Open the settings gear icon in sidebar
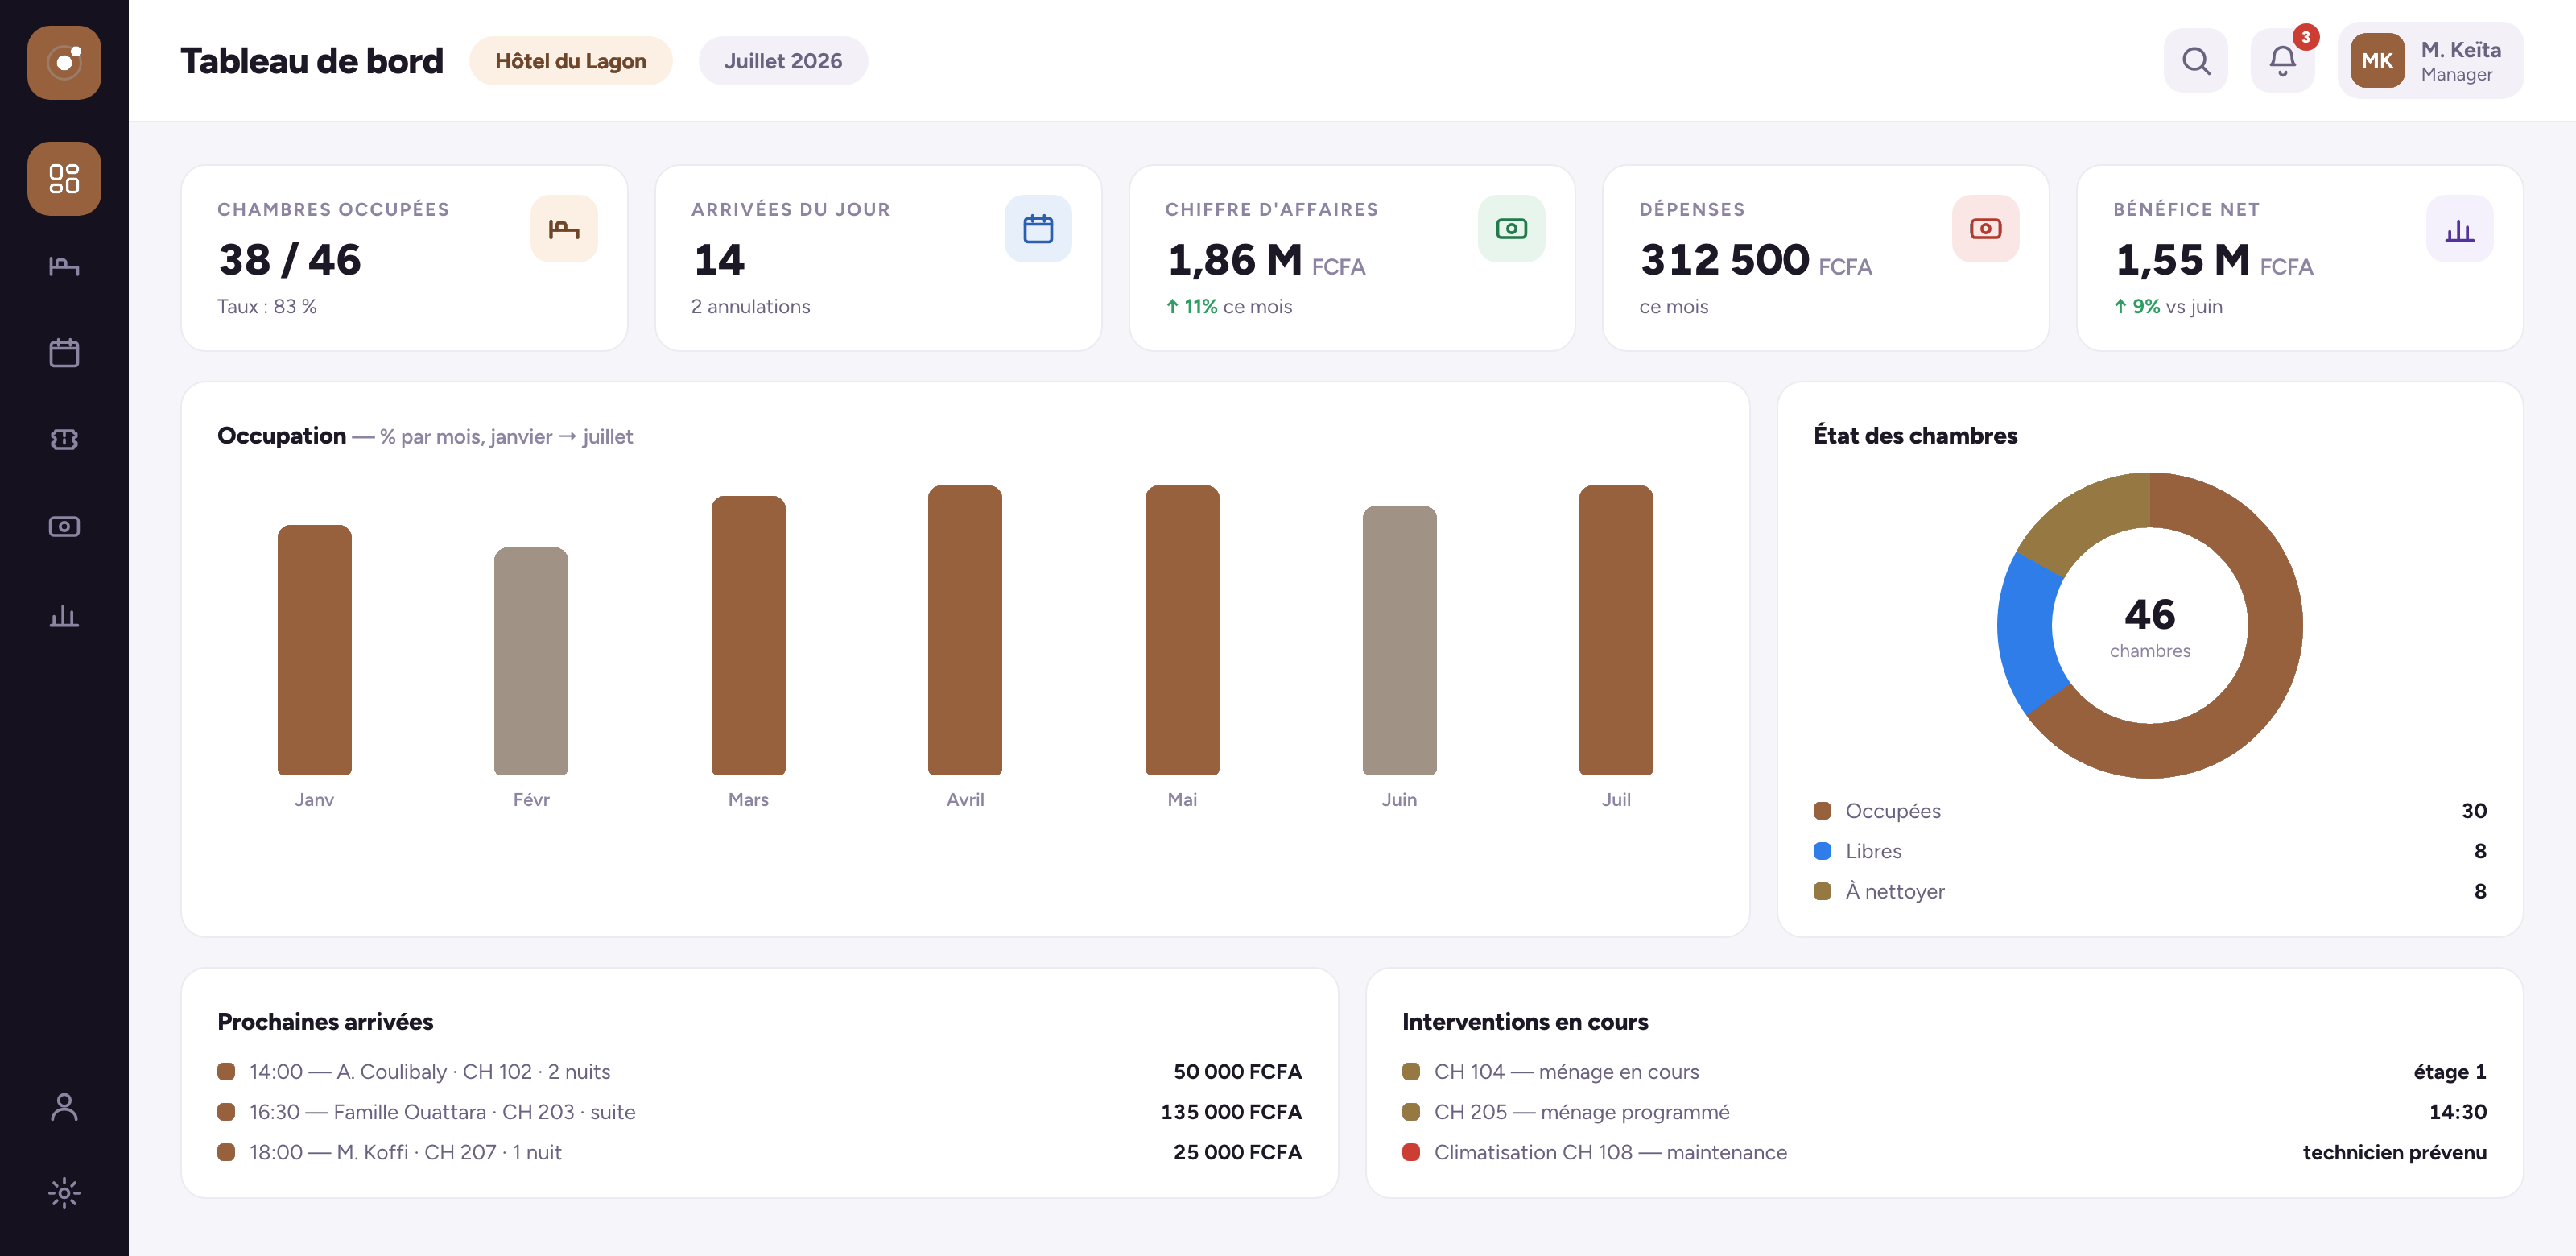 [64, 1194]
